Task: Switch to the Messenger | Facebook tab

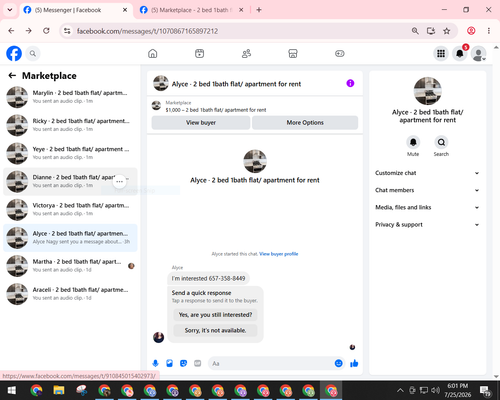Action: point(75,10)
